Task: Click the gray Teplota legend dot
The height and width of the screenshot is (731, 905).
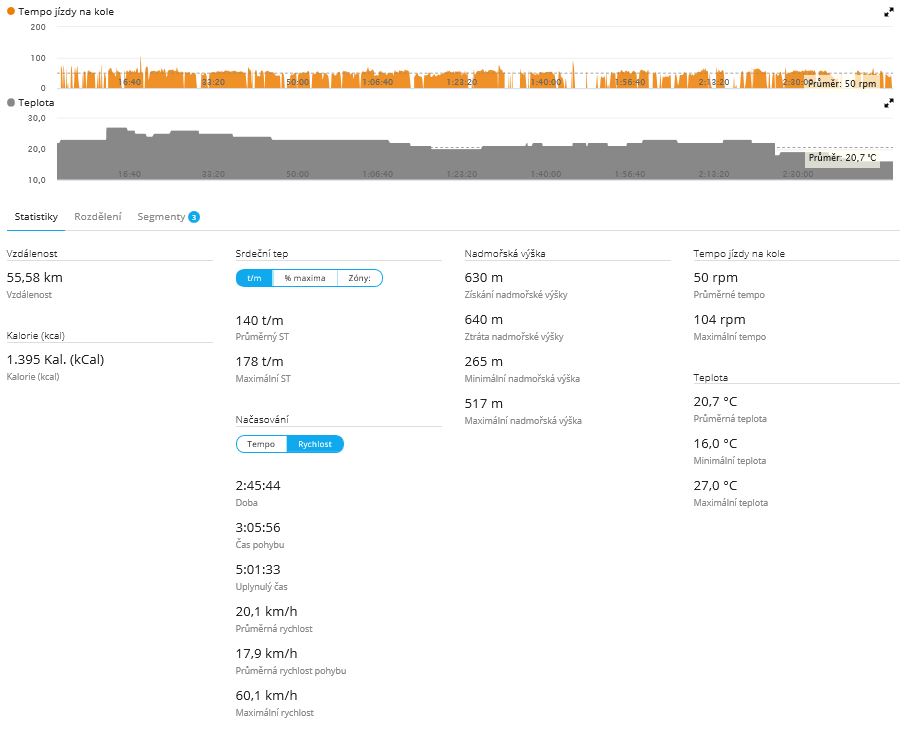Action: 11,102
